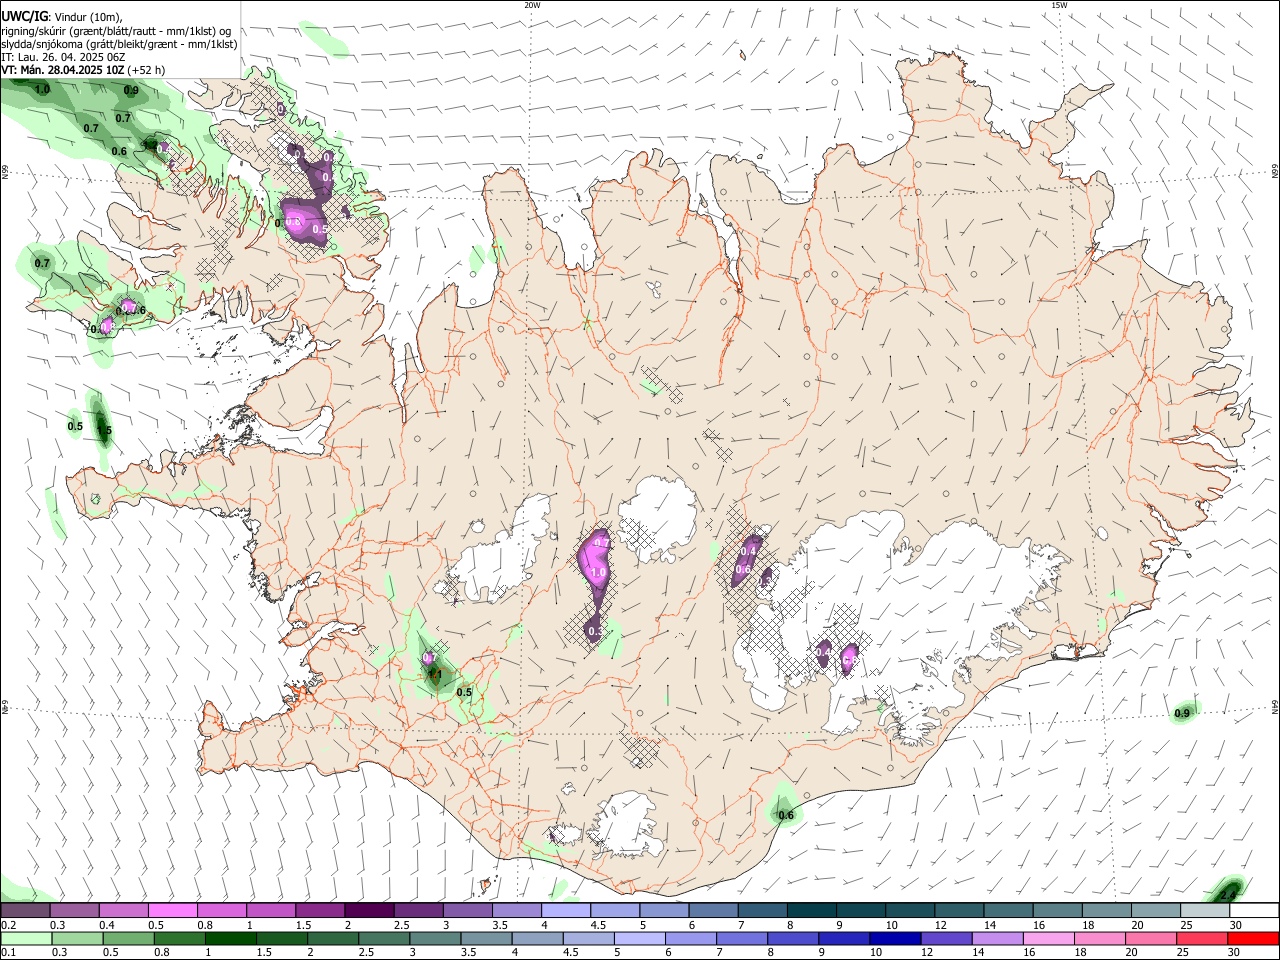Click the '0.4' value in the purple patch near Vatnajökull
Image resolution: width=1280 pixels, height=960 pixels.
(748, 551)
